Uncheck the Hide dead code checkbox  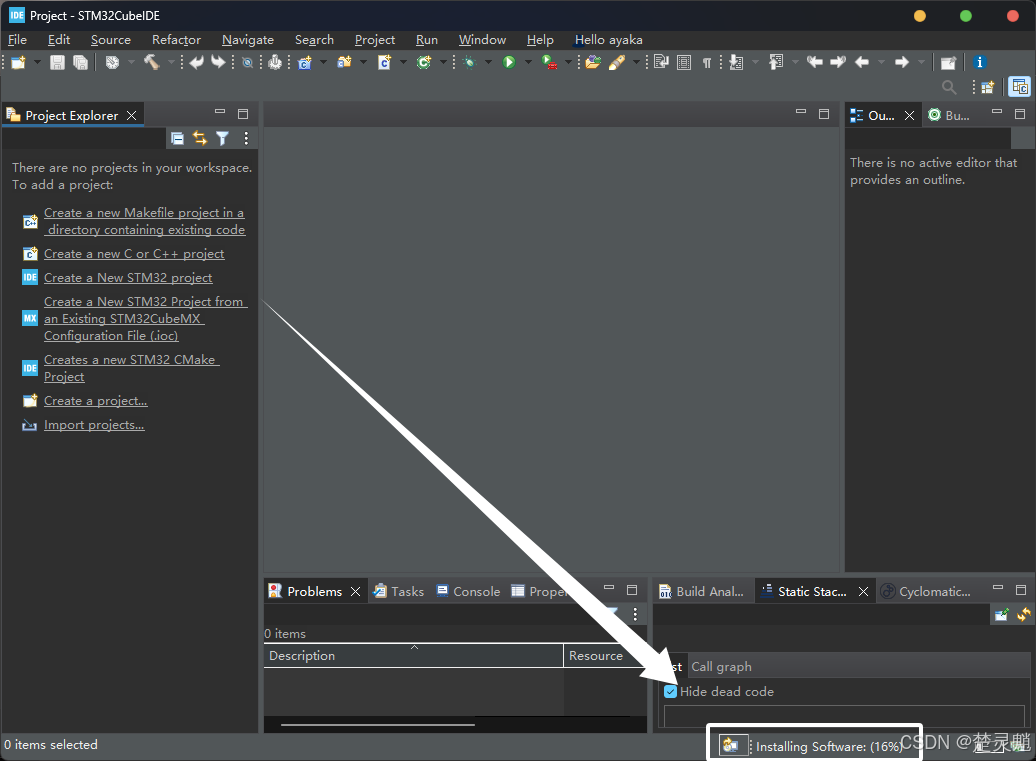click(x=670, y=692)
